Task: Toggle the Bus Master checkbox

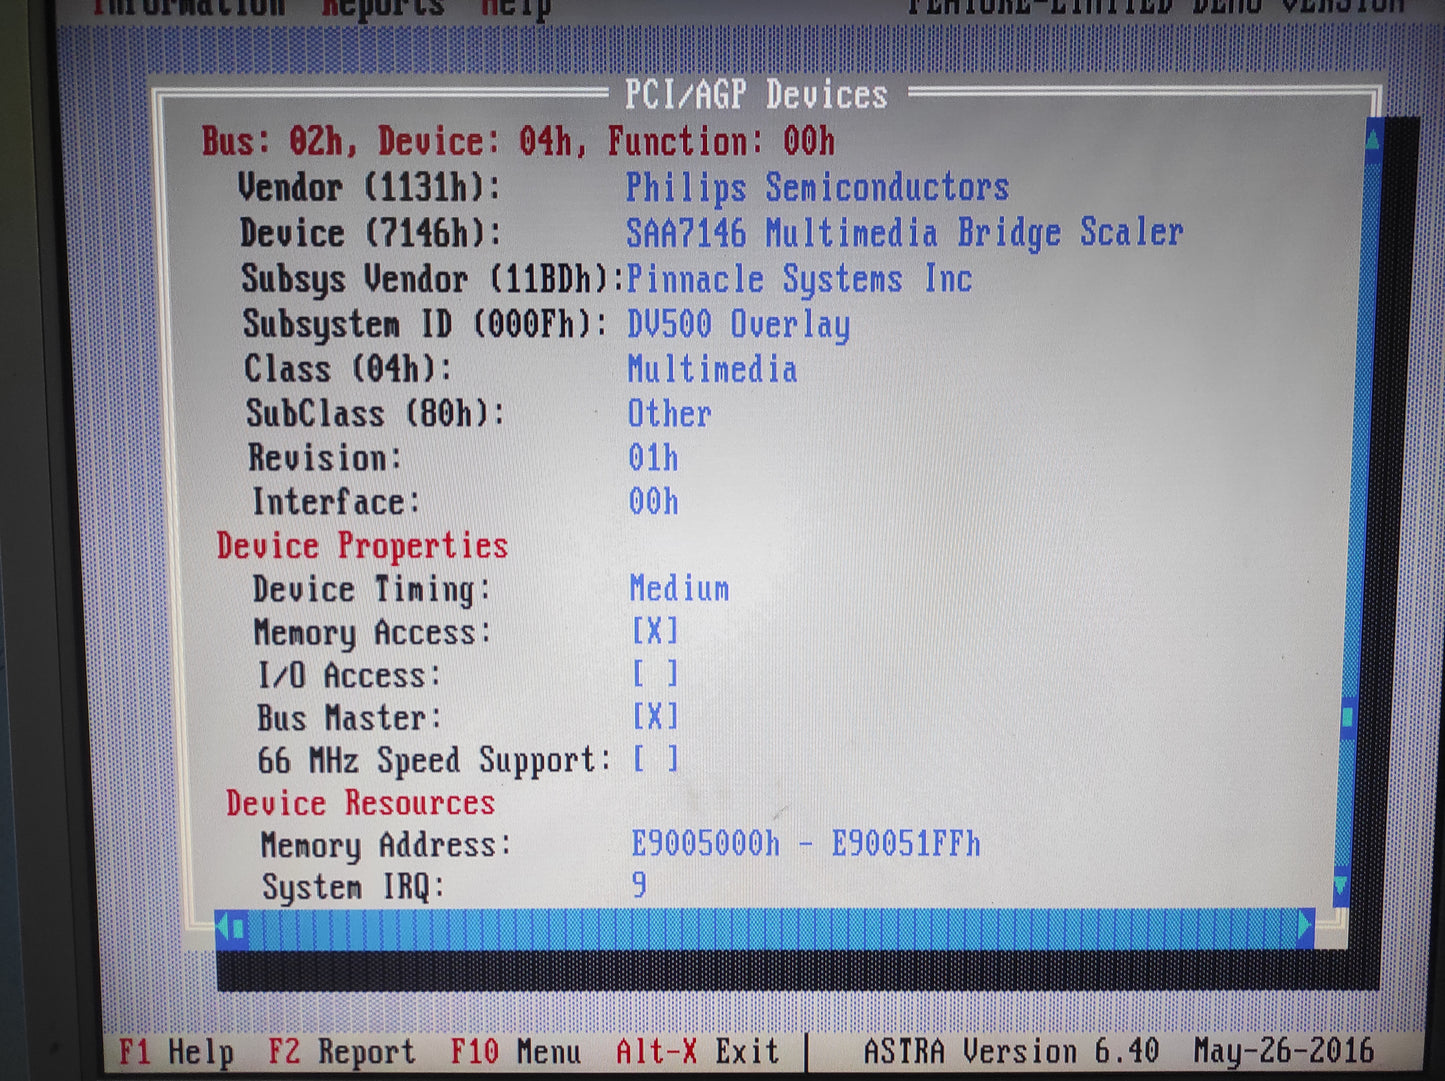Action: (x=655, y=716)
